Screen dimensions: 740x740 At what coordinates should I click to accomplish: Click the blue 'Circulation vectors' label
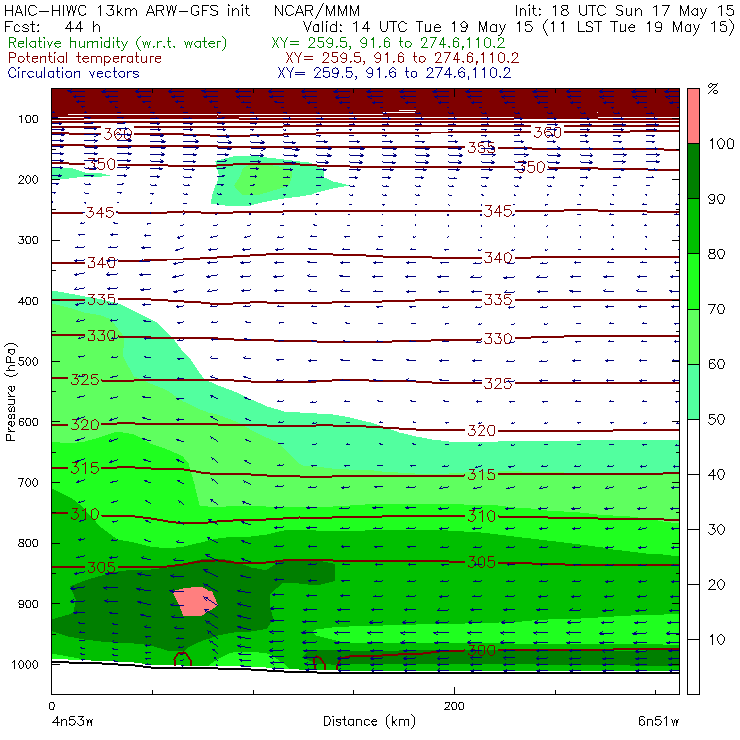pyautogui.click(x=74, y=73)
